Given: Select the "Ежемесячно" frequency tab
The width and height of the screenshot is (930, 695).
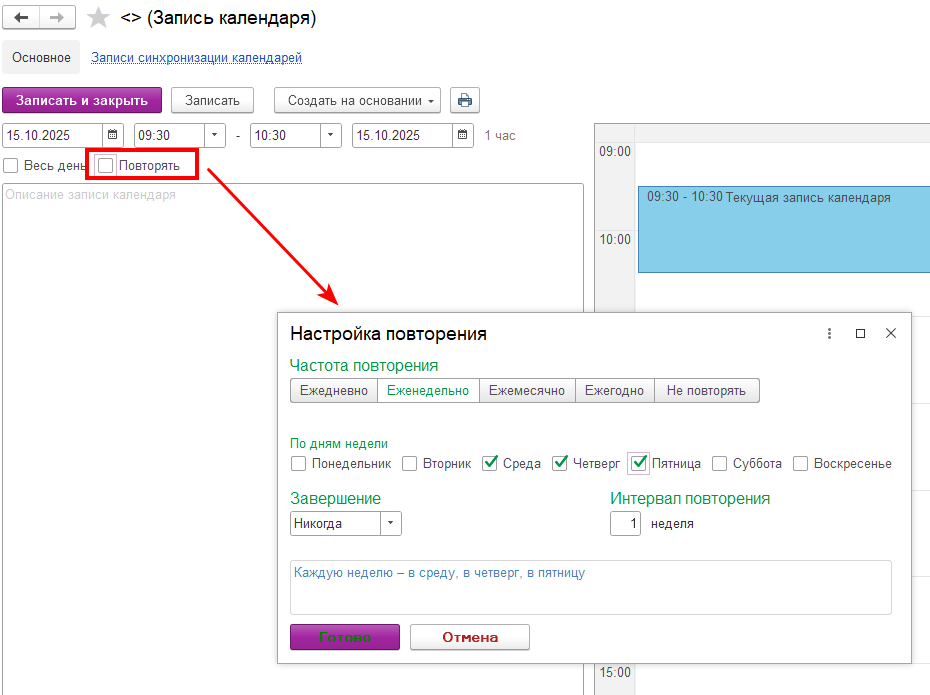Looking at the screenshot, I should [526, 390].
